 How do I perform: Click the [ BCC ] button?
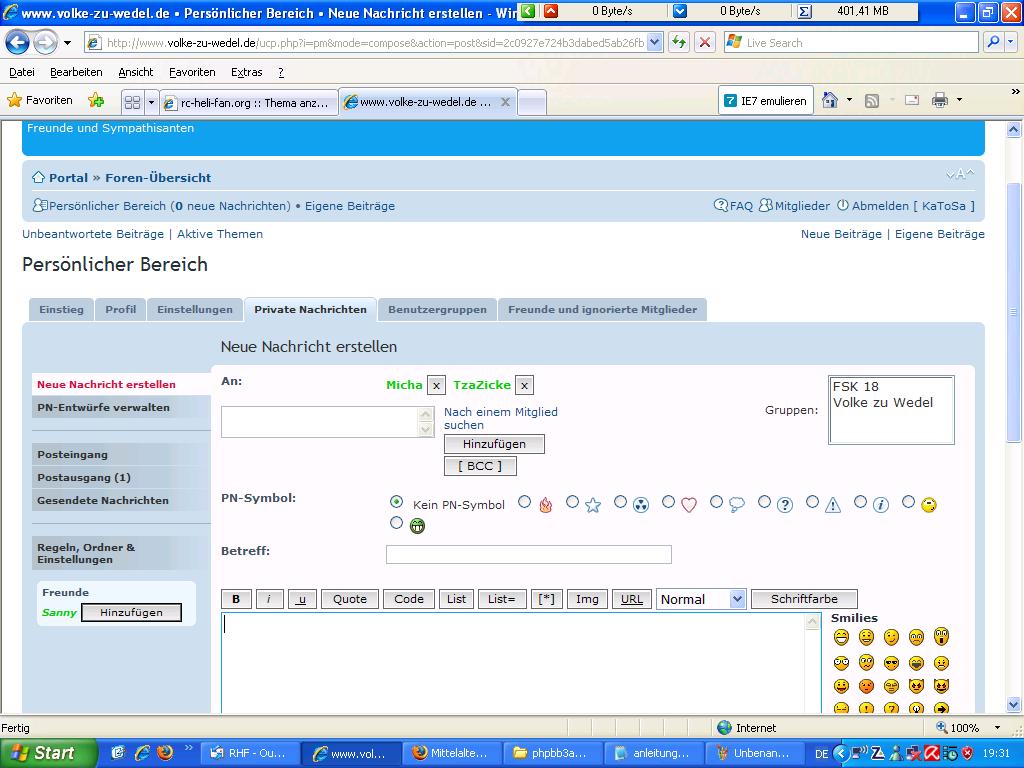(x=480, y=466)
